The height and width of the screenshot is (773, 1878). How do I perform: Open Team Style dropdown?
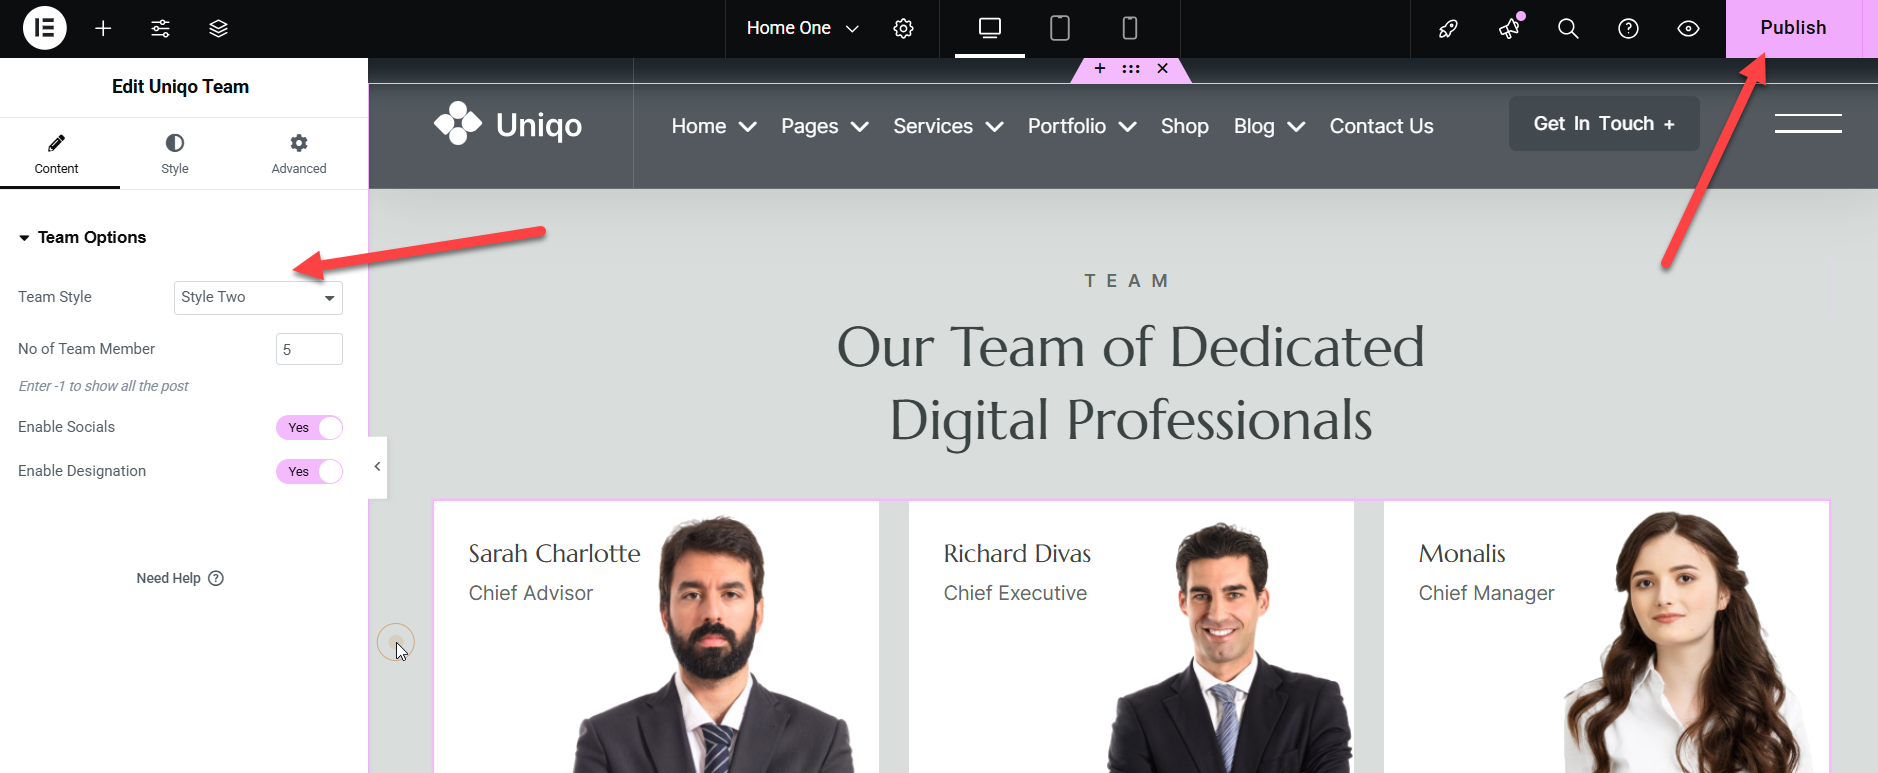coord(258,298)
